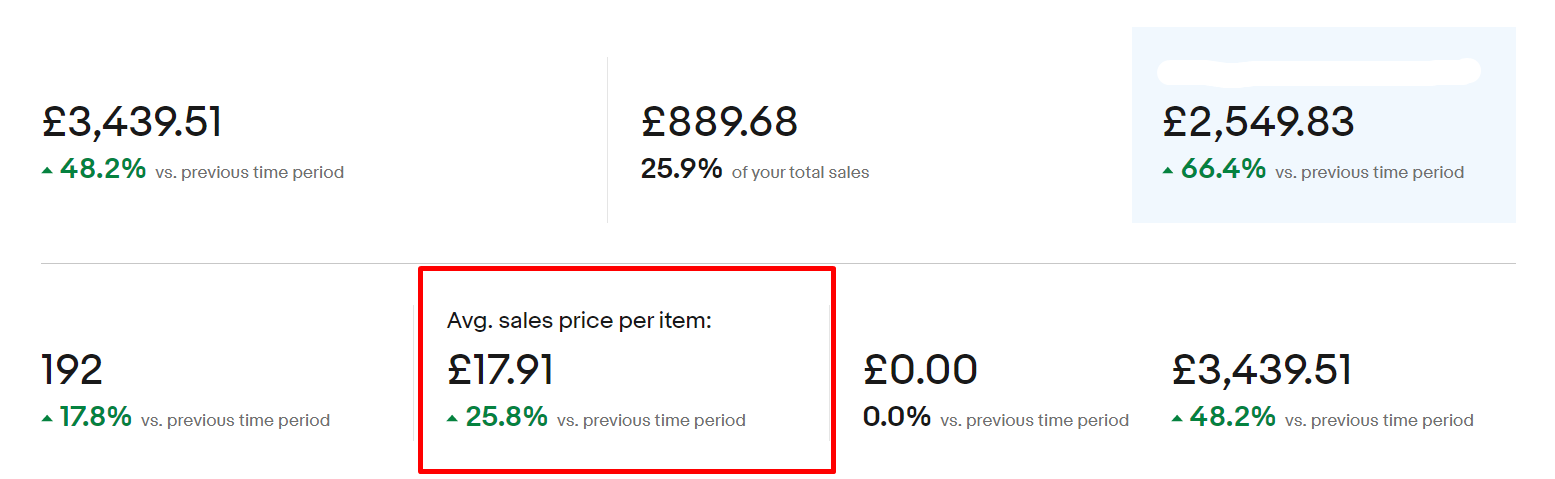Click the 0.0% change value
Viewport: 1555px width, 479px height.
[x=896, y=418]
